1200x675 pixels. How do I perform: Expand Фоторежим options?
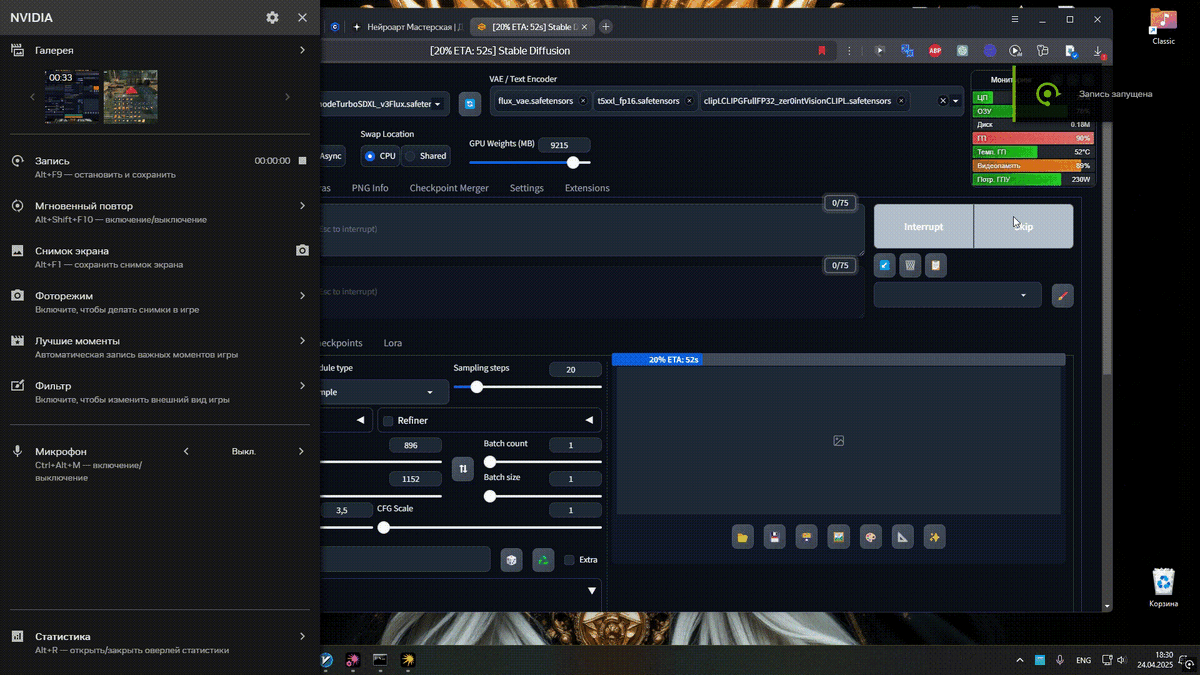pyautogui.click(x=302, y=296)
